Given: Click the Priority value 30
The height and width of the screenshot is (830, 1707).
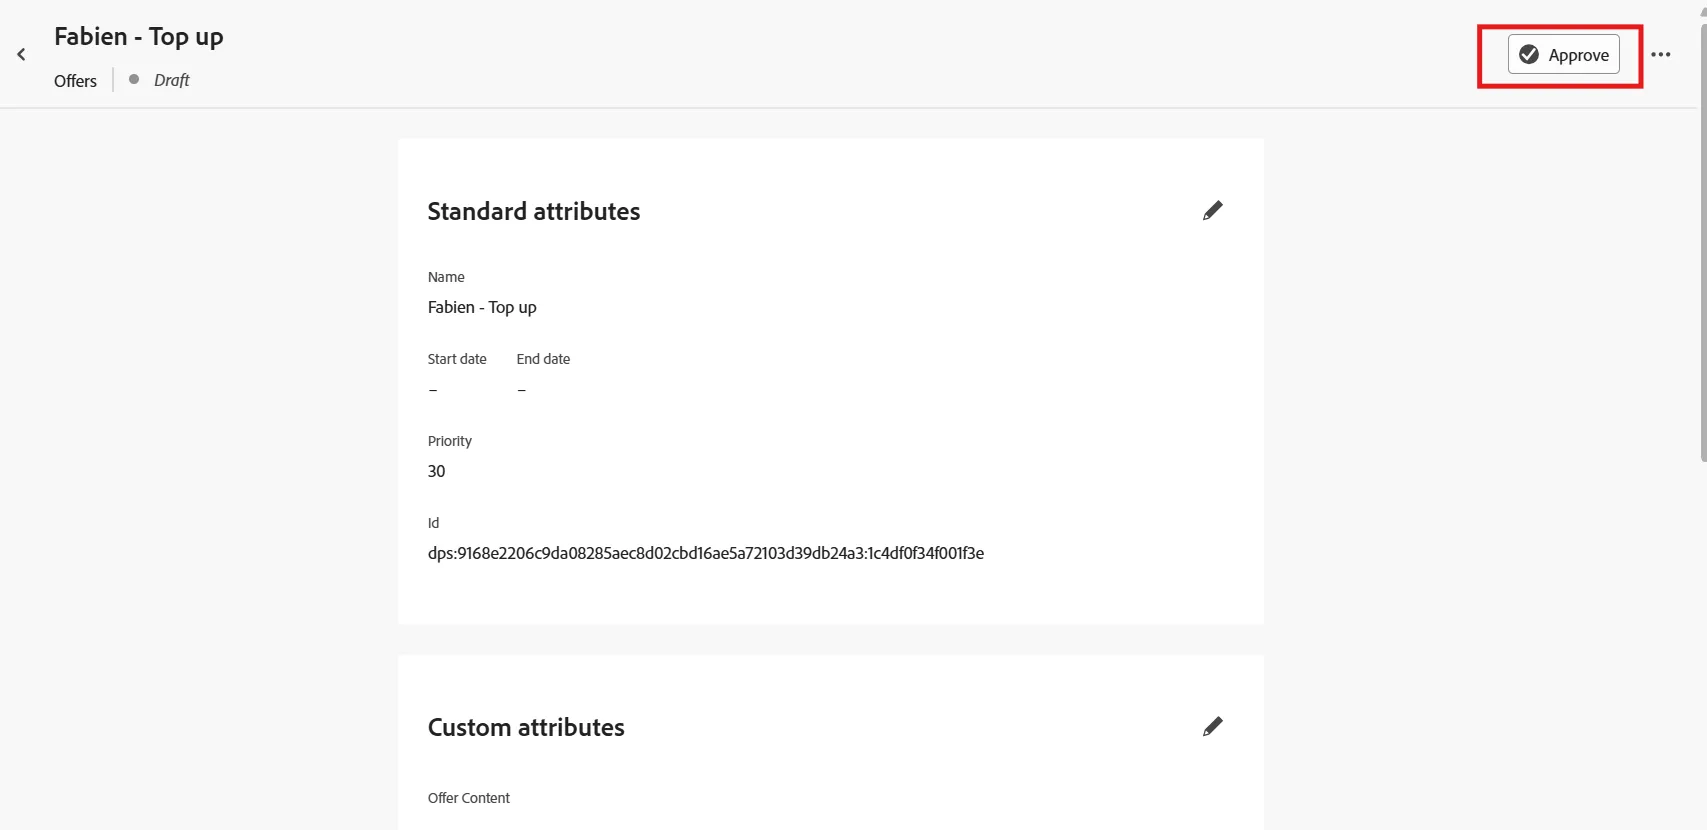Looking at the screenshot, I should point(437,471).
